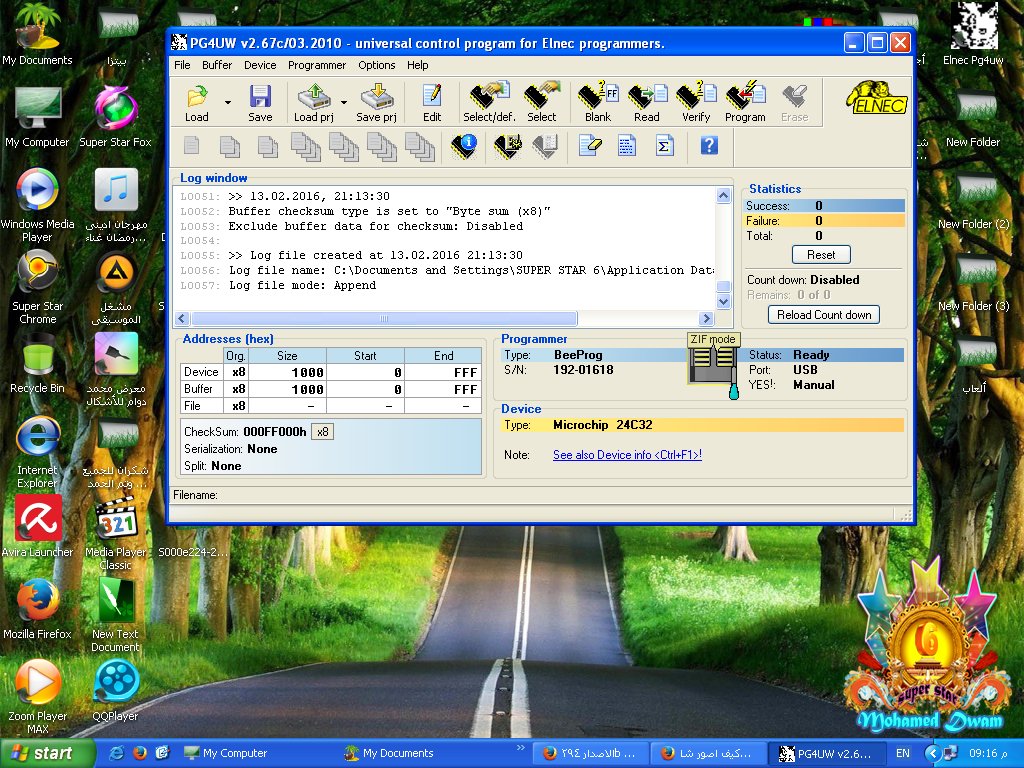The height and width of the screenshot is (768, 1024).
Task: Click log window scroll up arrow
Action: [724, 195]
